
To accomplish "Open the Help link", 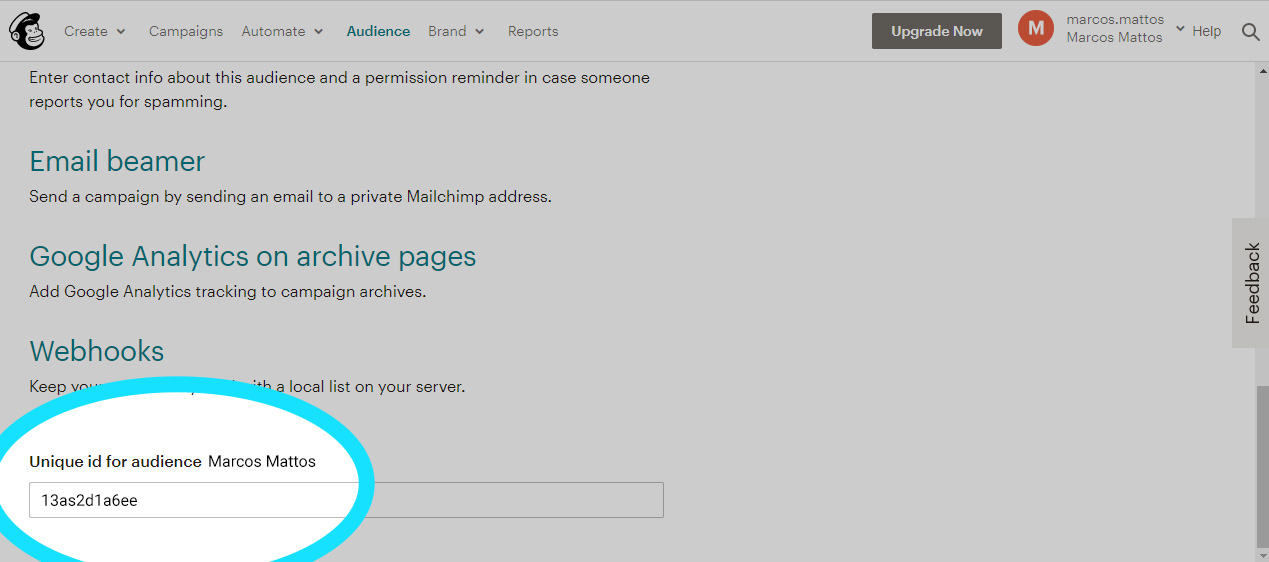I will tap(1207, 31).
